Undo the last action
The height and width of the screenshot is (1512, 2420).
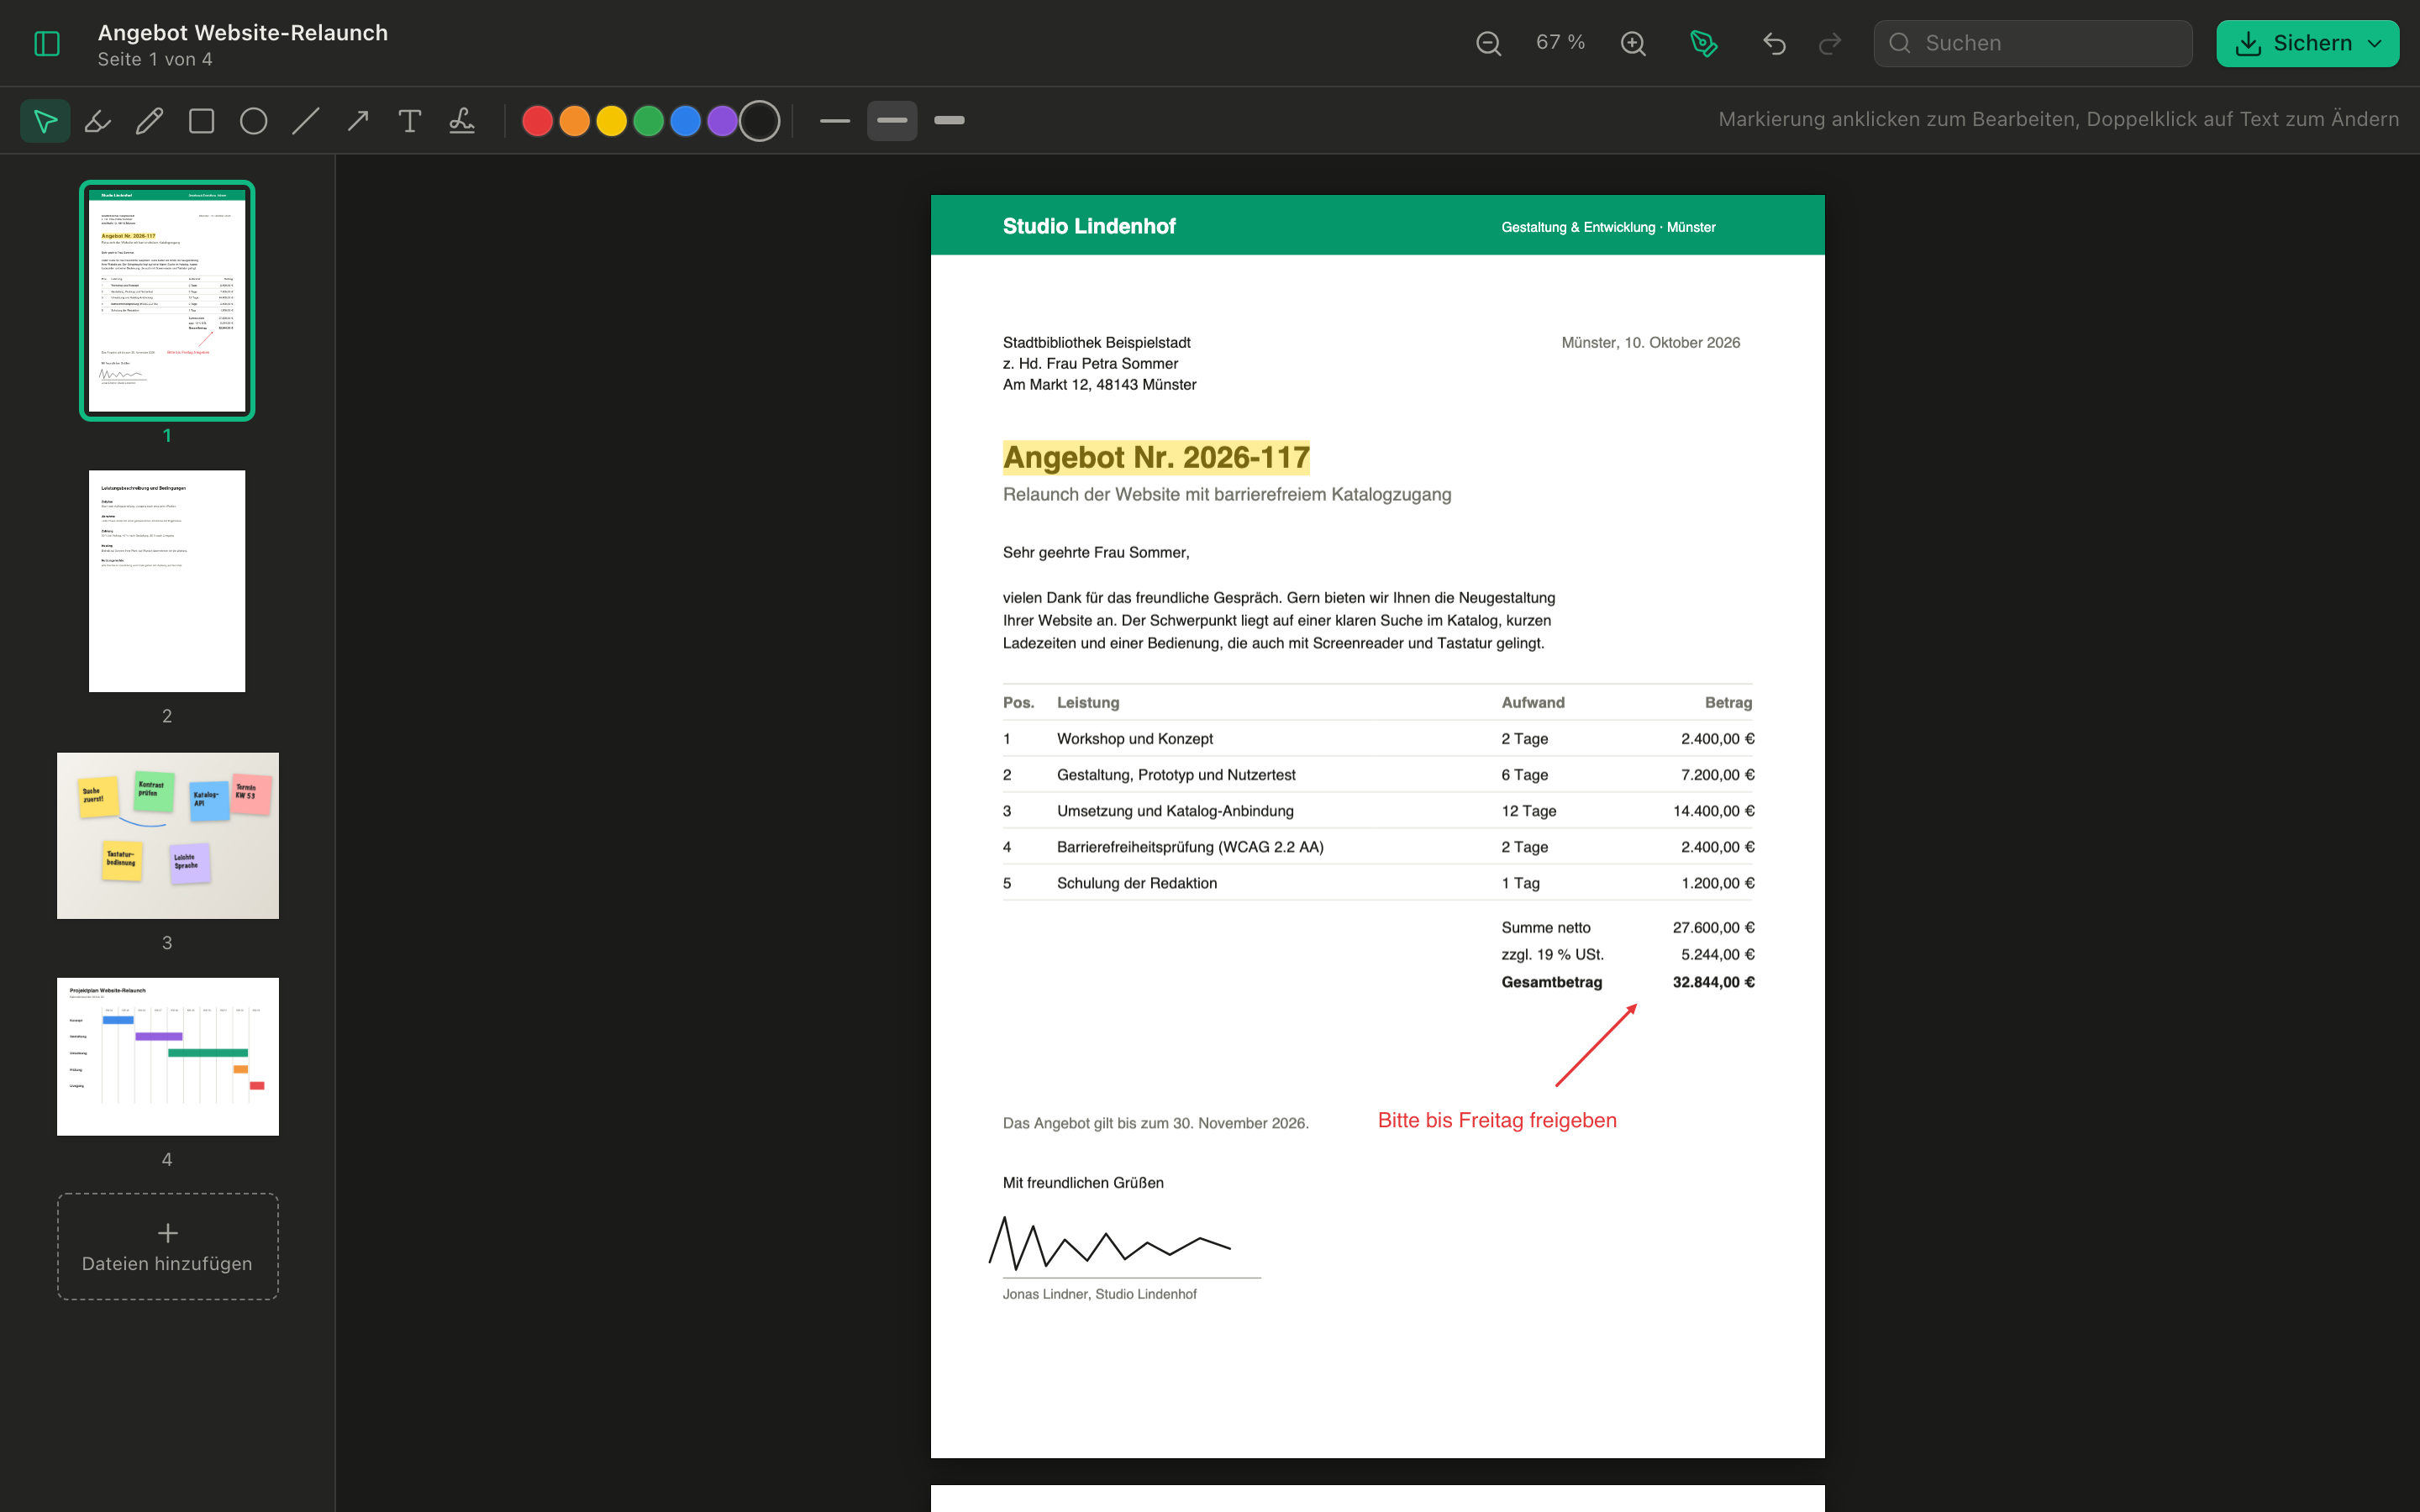tap(1774, 43)
